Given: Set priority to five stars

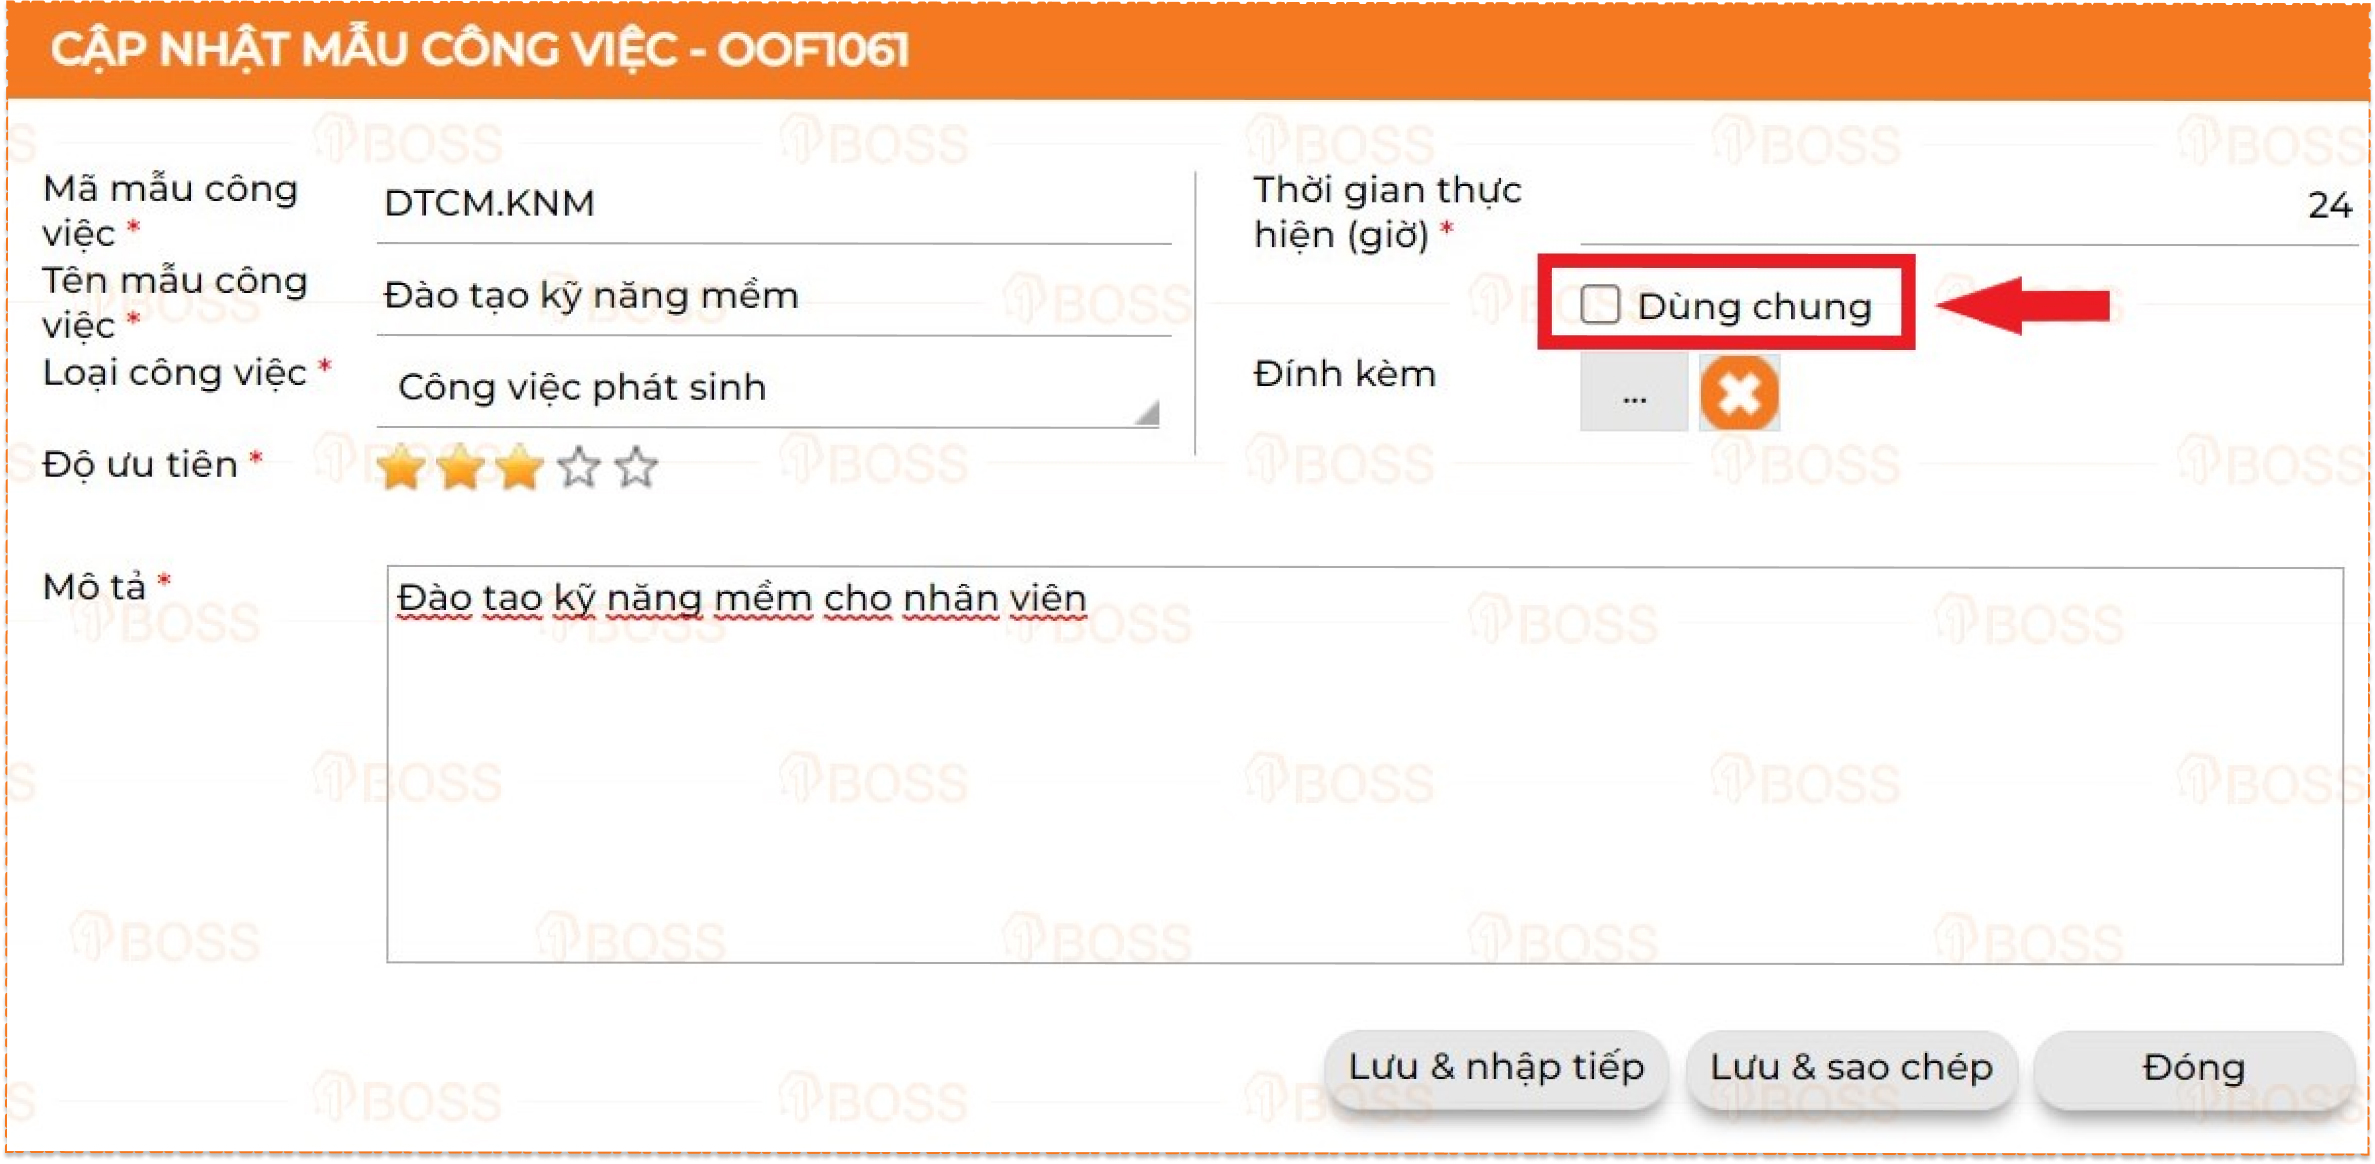Looking at the screenshot, I should 637,468.
